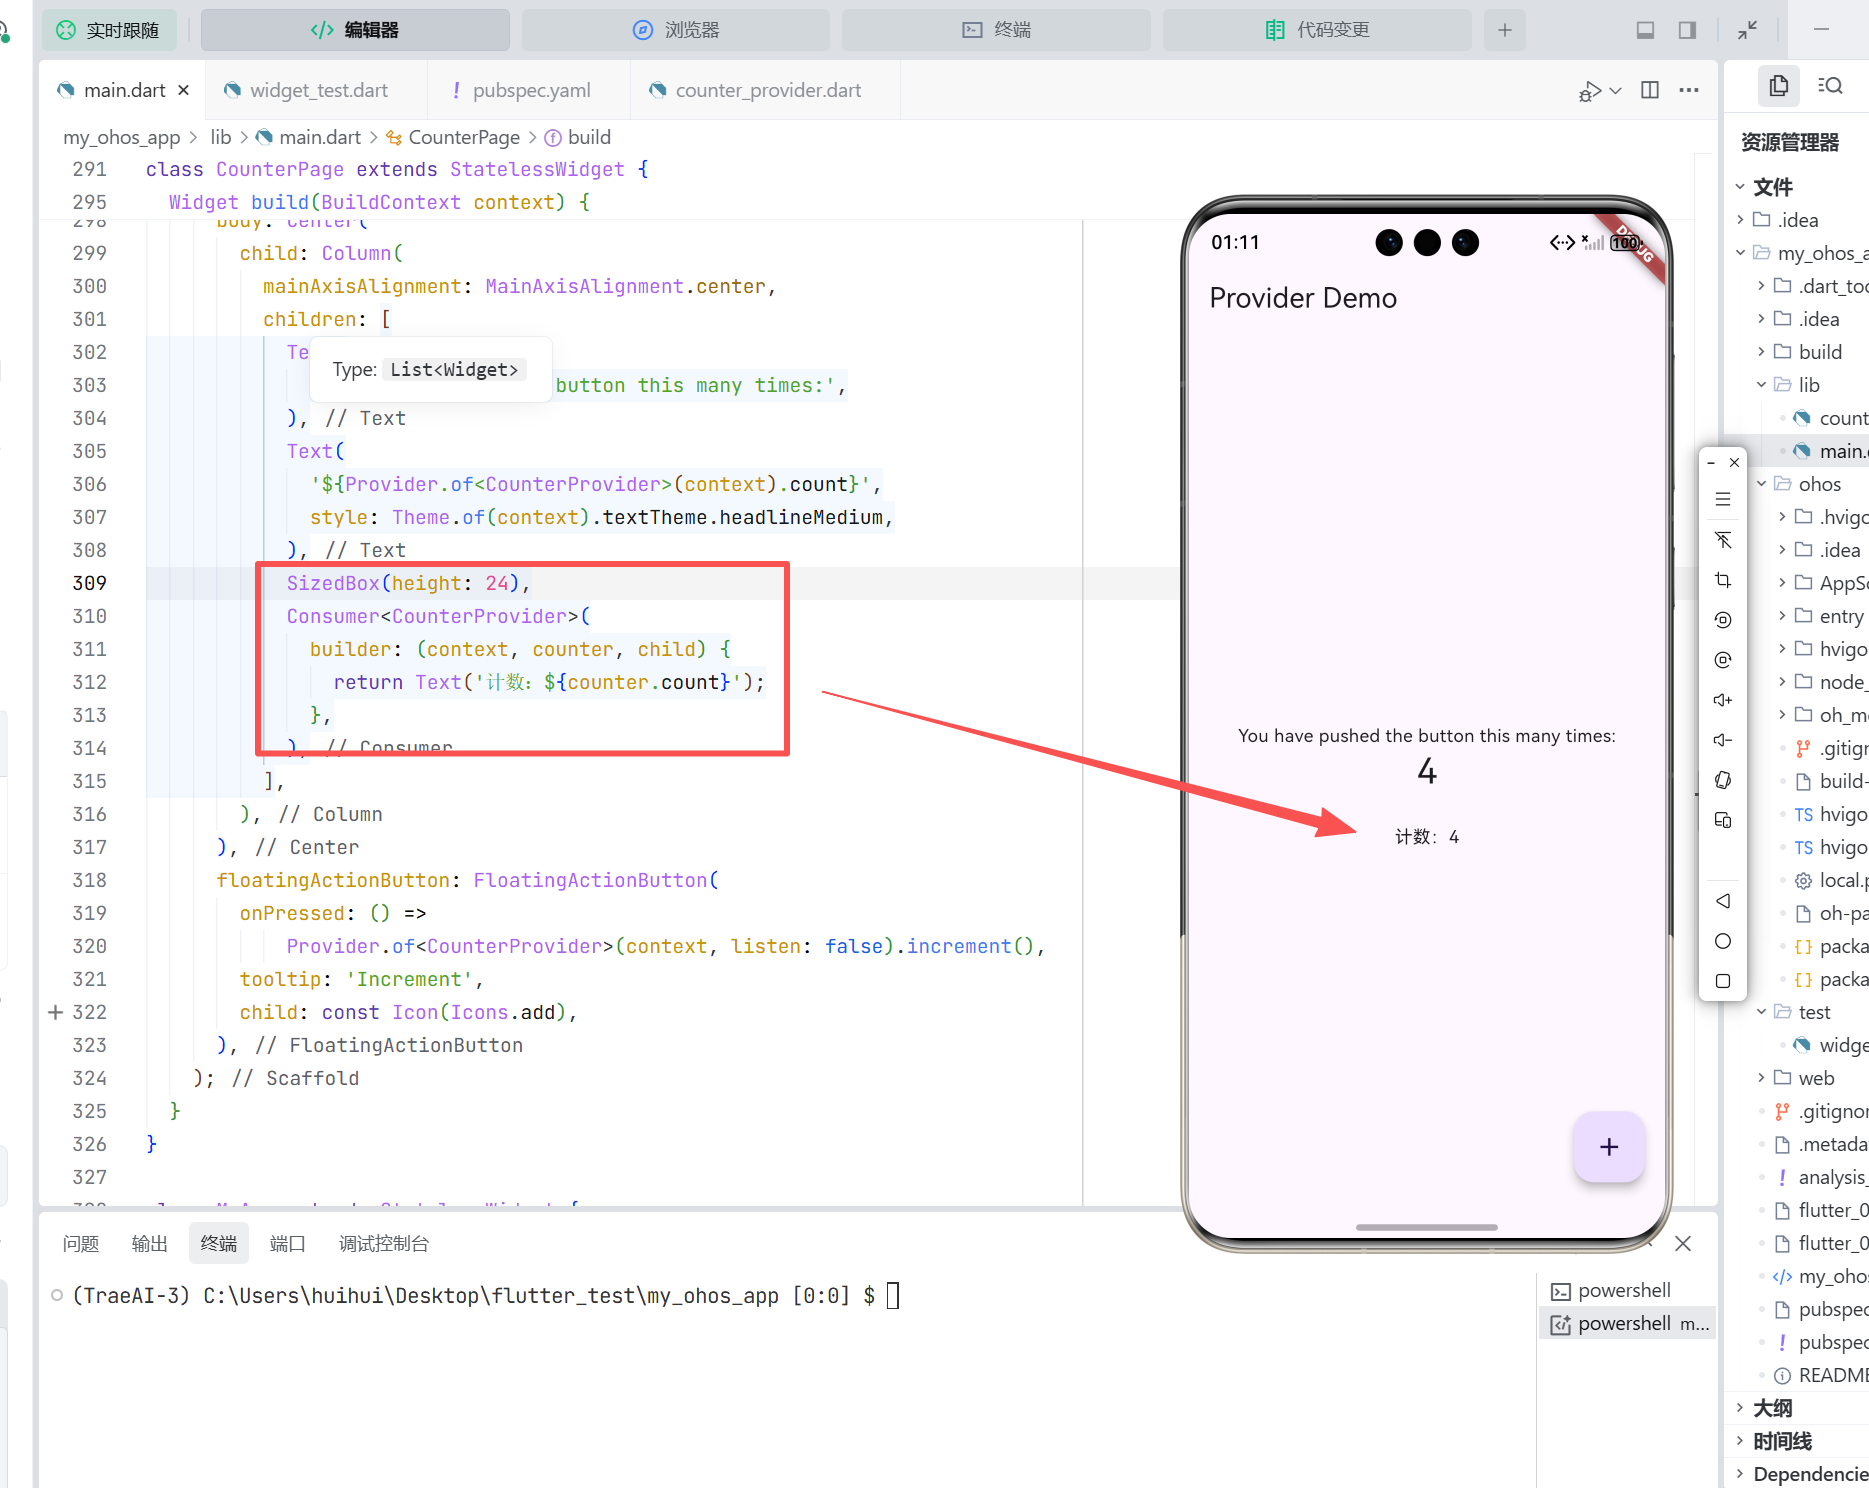This screenshot has height=1488, width=1869.
Task: Collapse the my_ohos_app root folder
Action: (1740, 253)
